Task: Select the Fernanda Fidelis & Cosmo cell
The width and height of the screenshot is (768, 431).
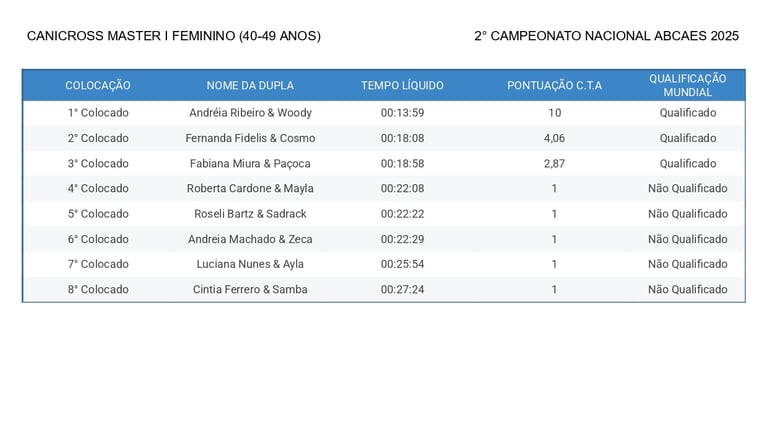Action: point(250,138)
